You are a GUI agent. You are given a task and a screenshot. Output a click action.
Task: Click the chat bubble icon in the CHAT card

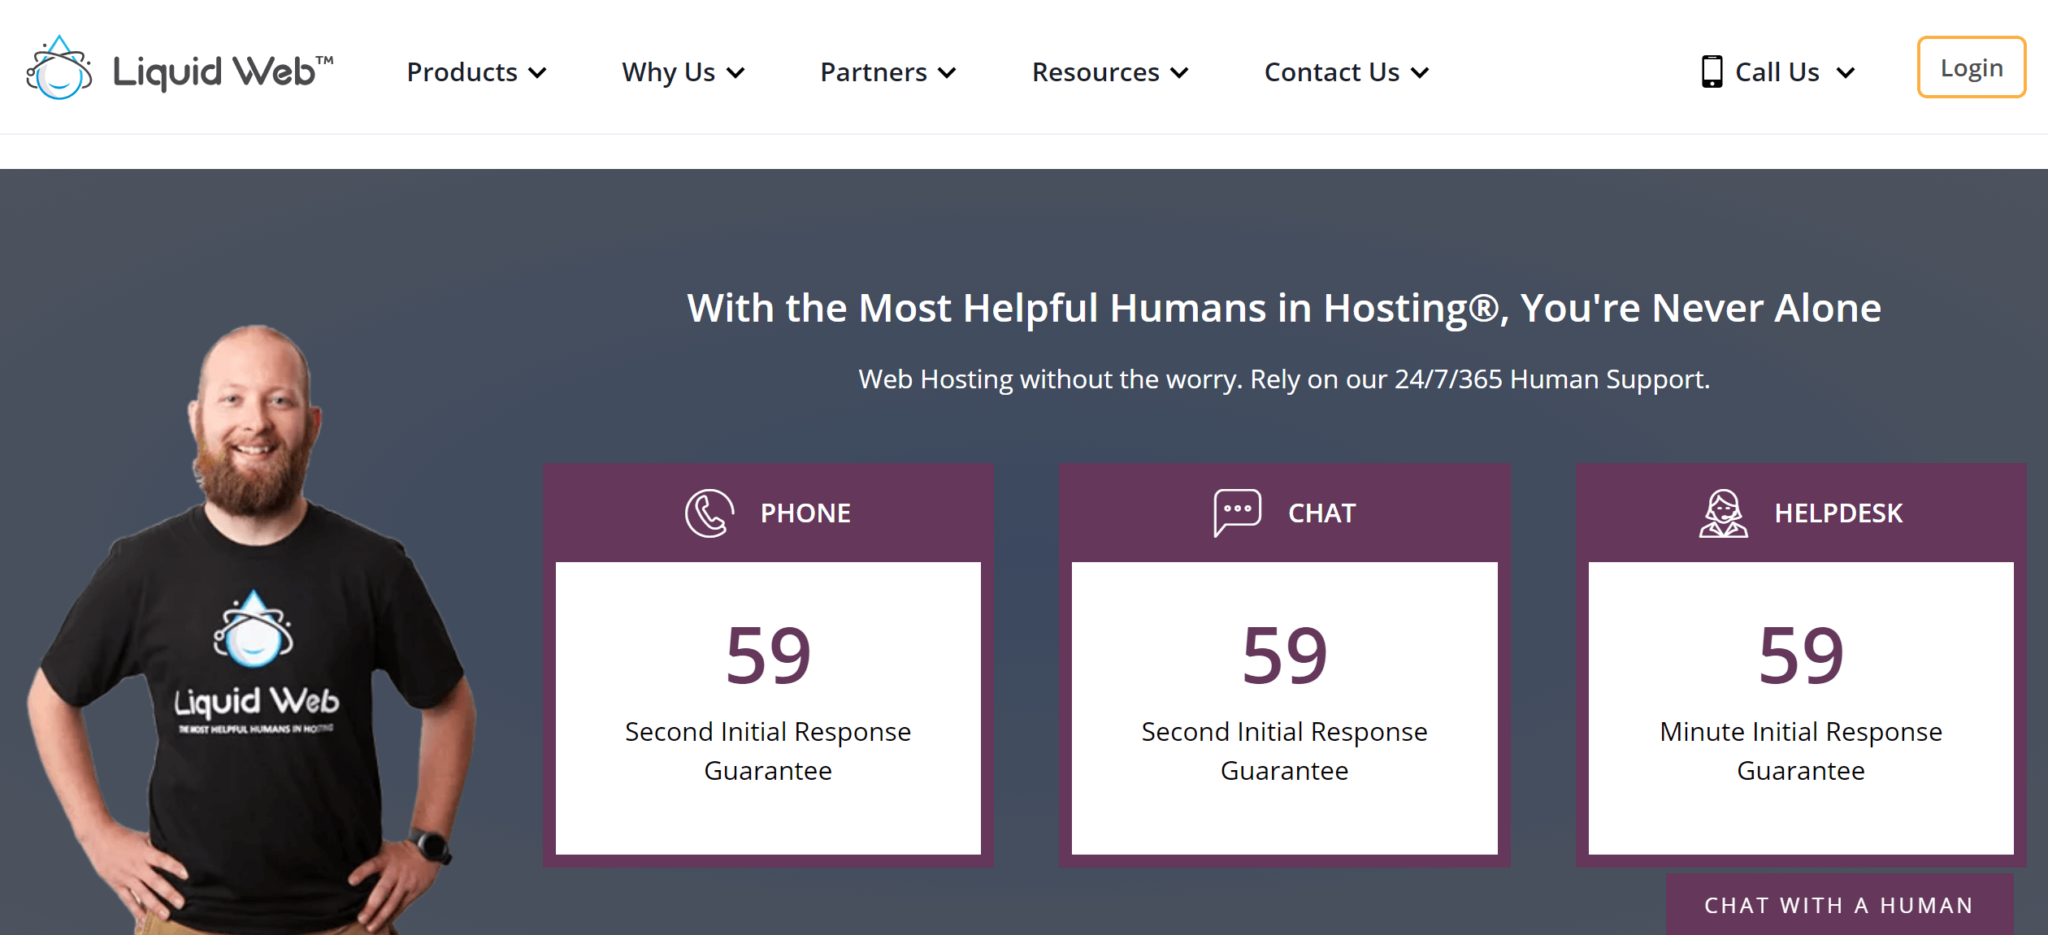pyautogui.click(x=1237, y=513)
